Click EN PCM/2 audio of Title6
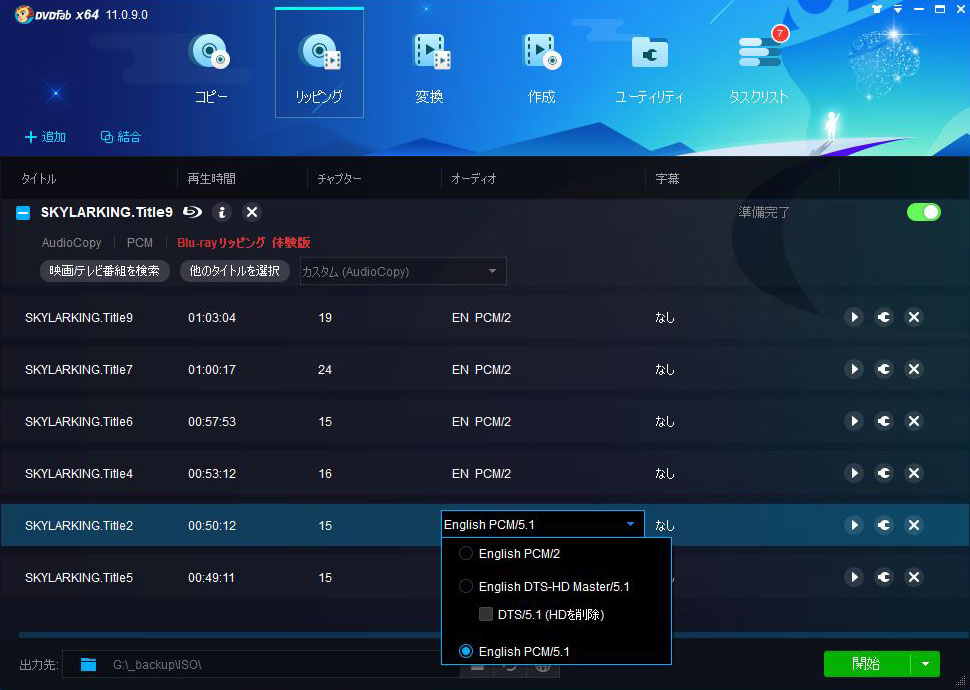970x690 pixels. click(x=481, y=421)
